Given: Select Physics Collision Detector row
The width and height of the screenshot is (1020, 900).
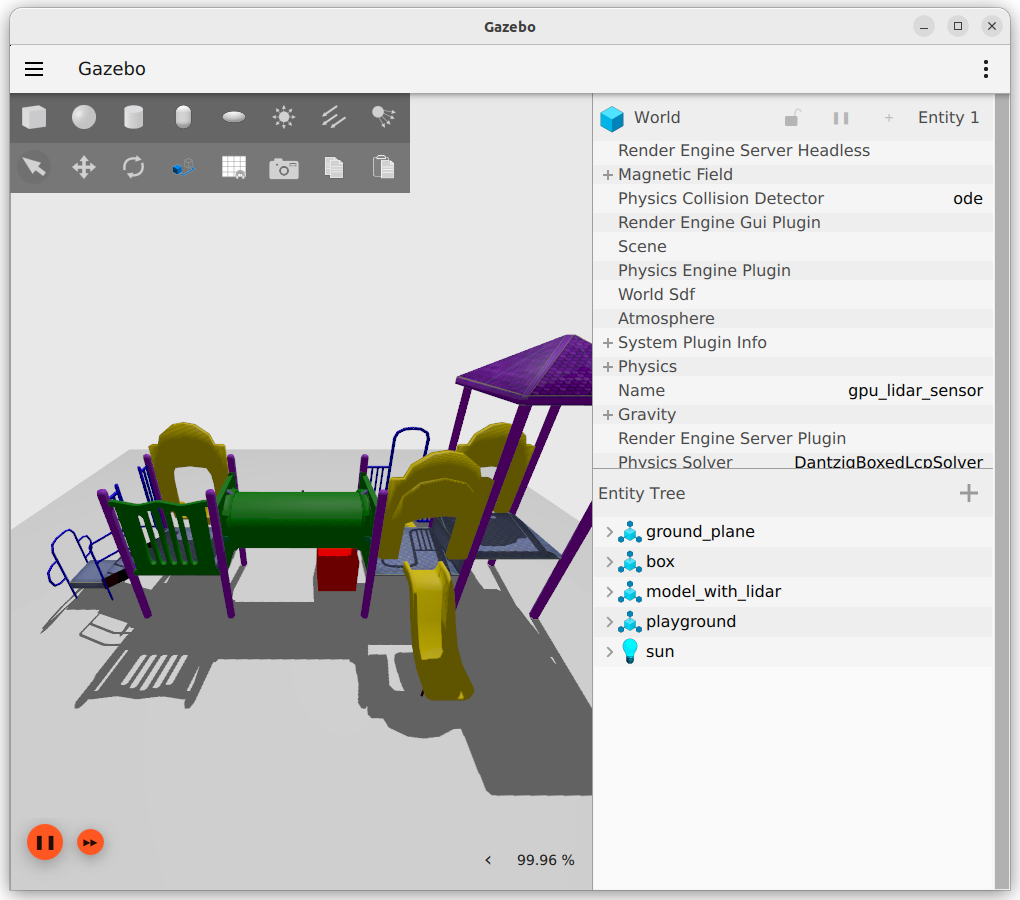Looking at the screenshot, I should (793, 198).
